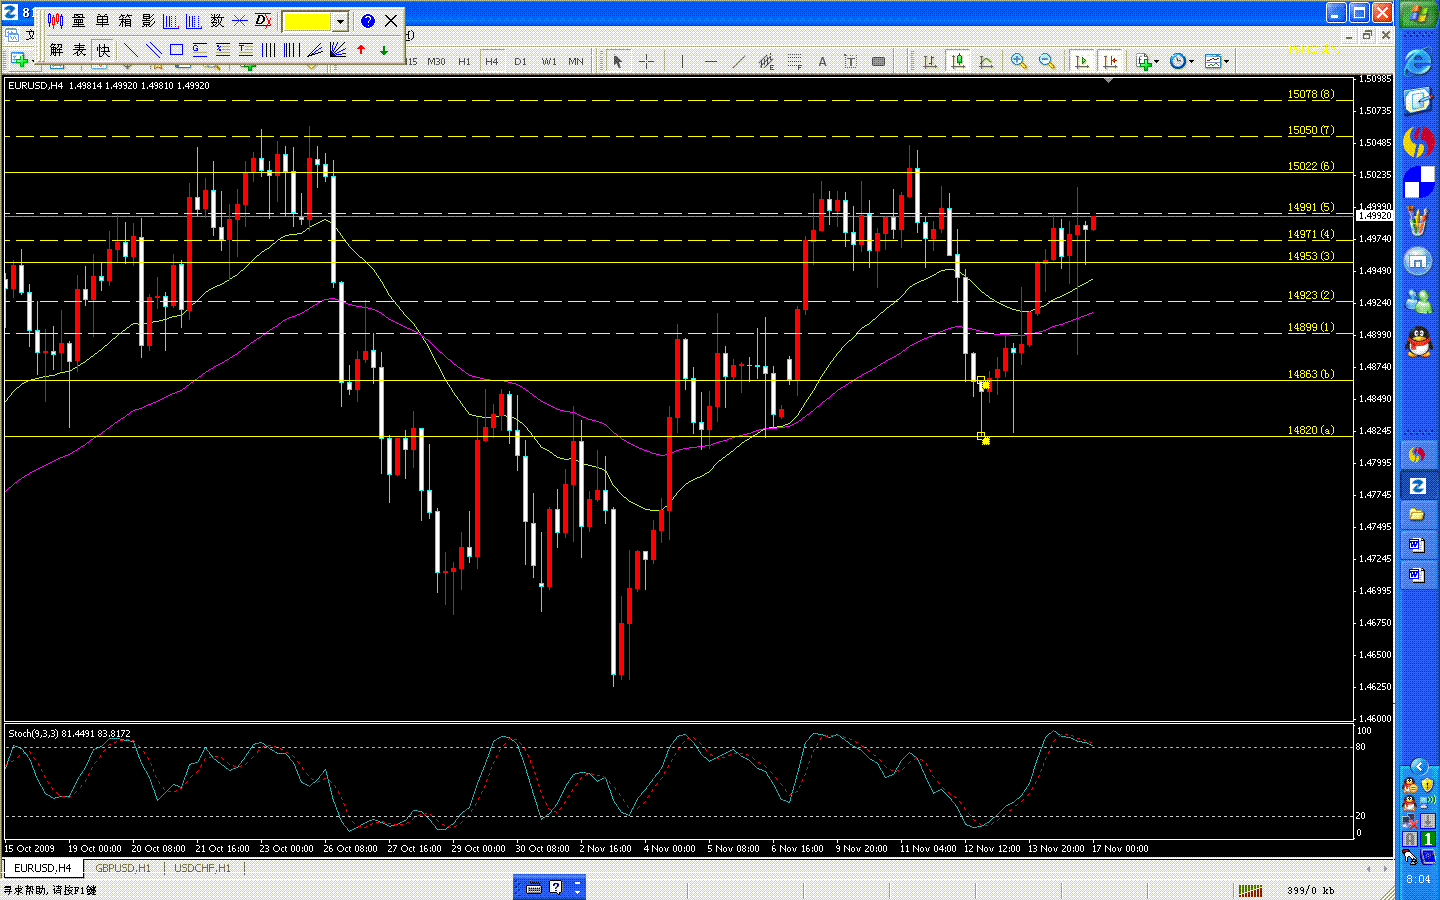
Task: Select the Fibonacci retracement tool
Action: 794,62
